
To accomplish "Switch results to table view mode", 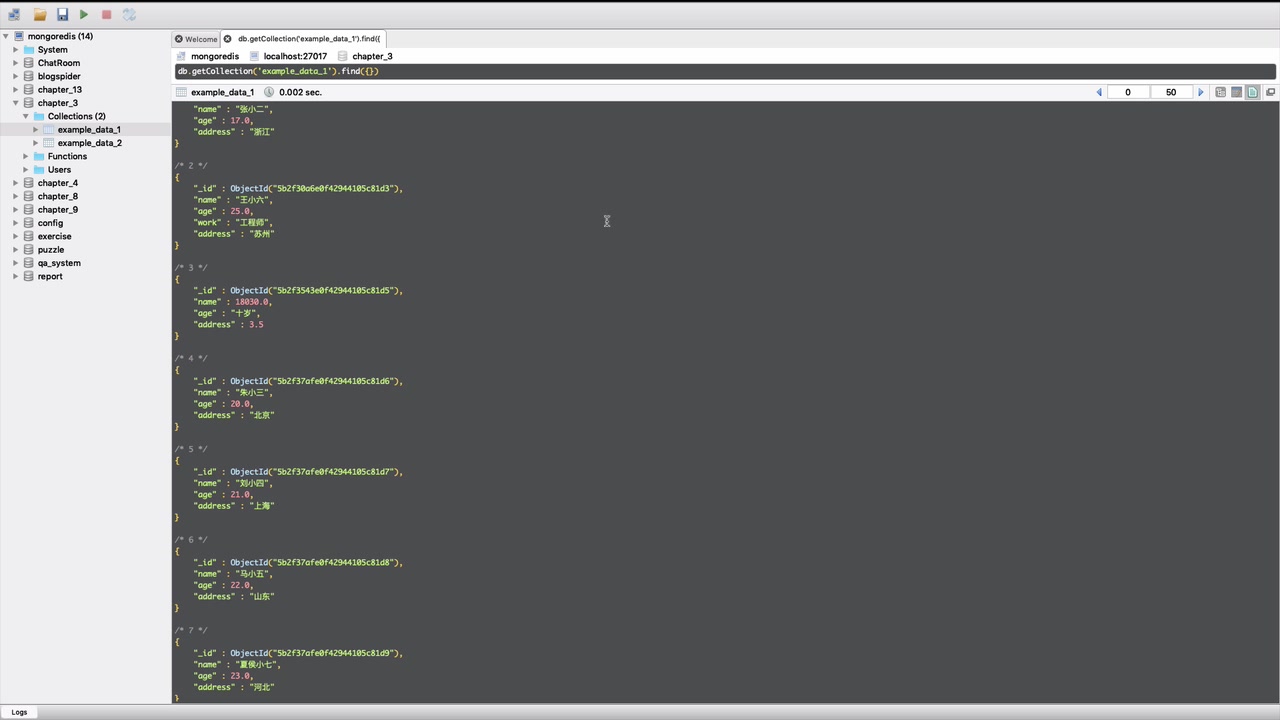I will (1236, 92).
